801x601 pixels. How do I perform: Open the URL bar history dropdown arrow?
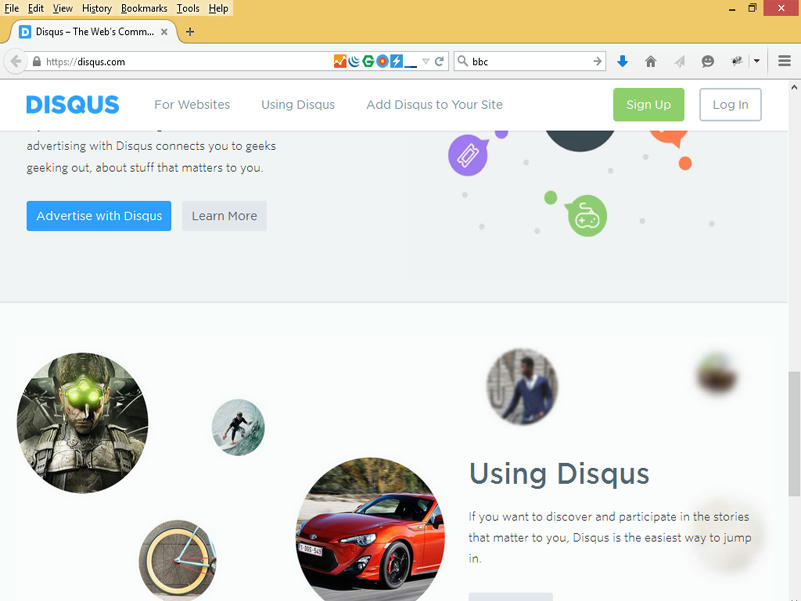(x=426, y=61)
